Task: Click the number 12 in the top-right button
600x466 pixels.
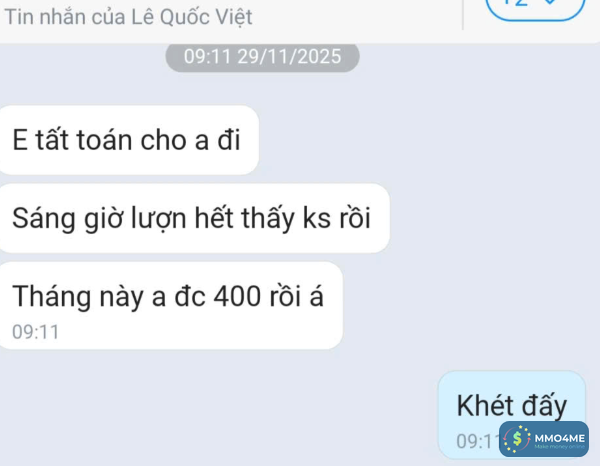Action: coord(515,3)
